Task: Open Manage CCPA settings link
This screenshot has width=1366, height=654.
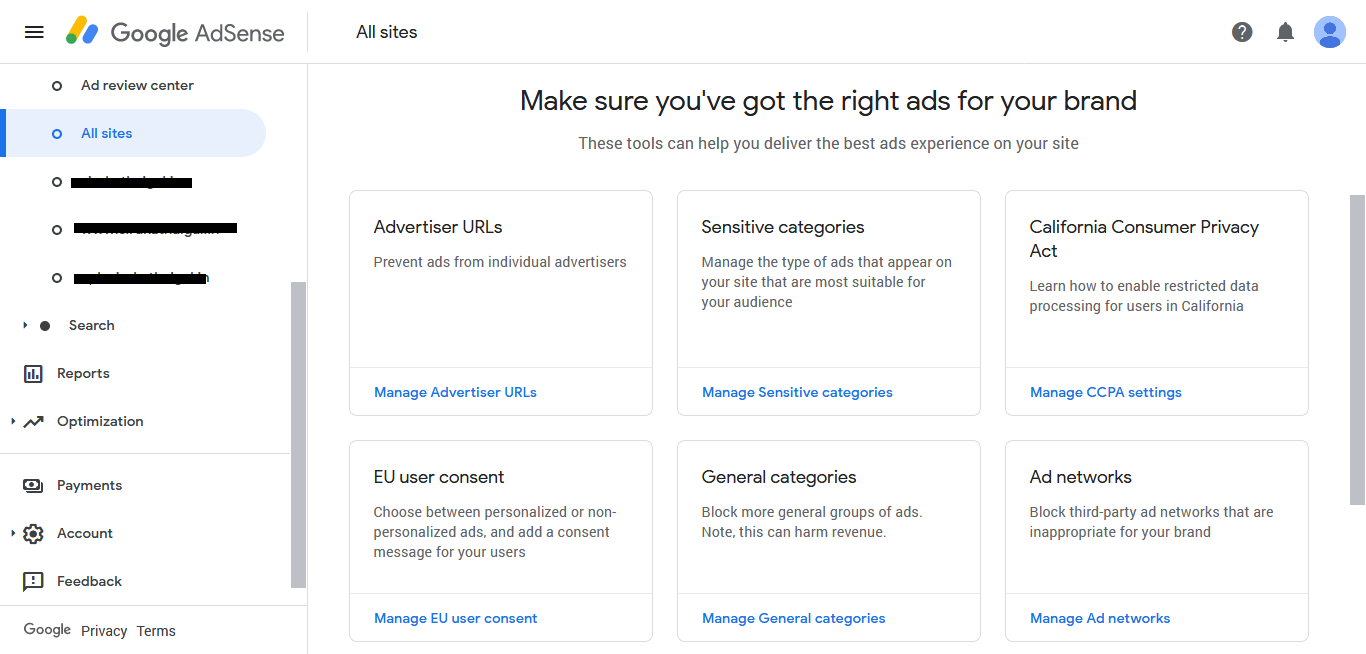Action: click(1105, 393)
